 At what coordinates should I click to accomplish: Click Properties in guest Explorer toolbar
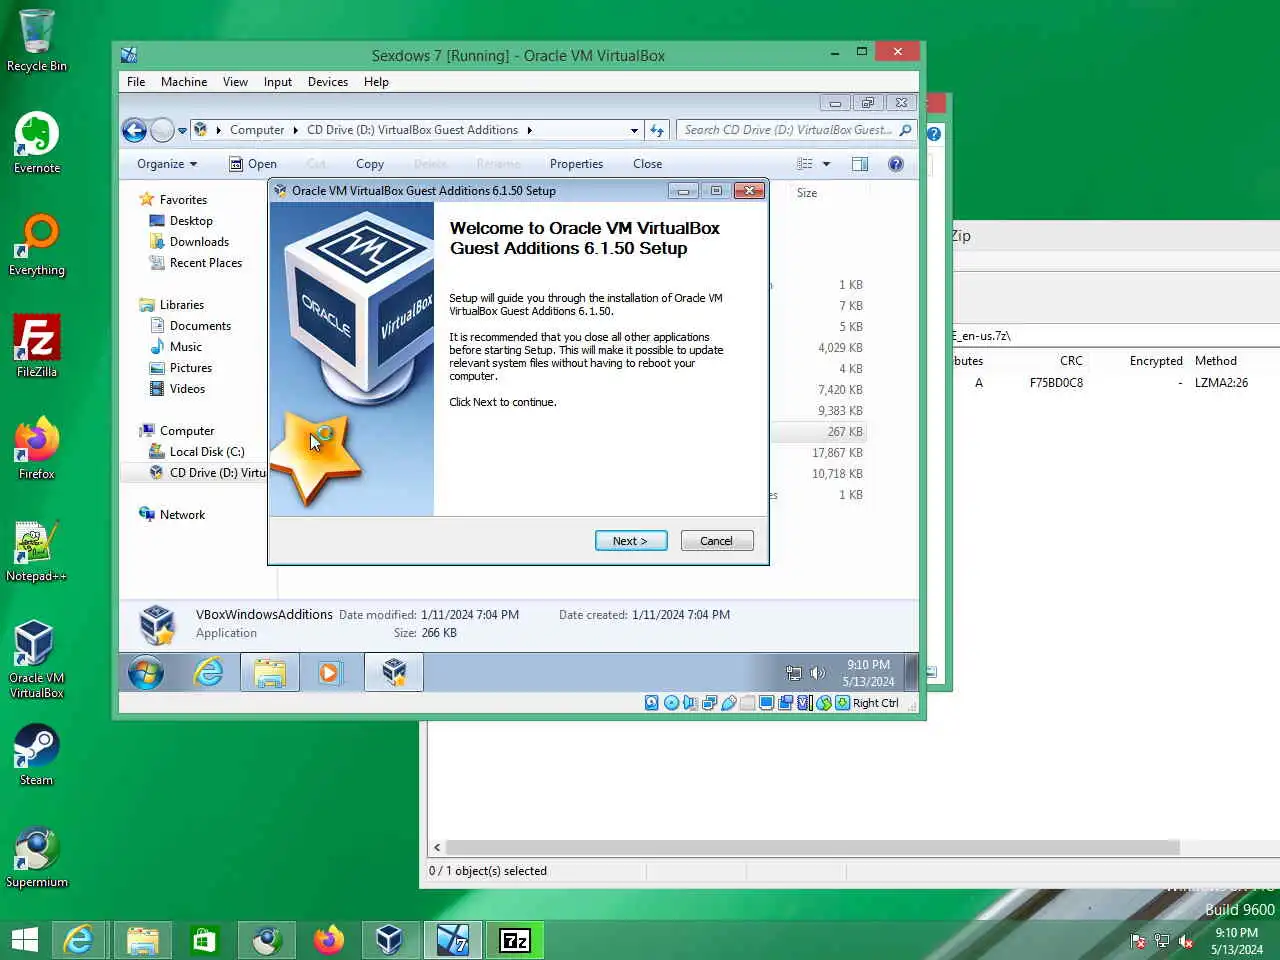coord(577,164)
